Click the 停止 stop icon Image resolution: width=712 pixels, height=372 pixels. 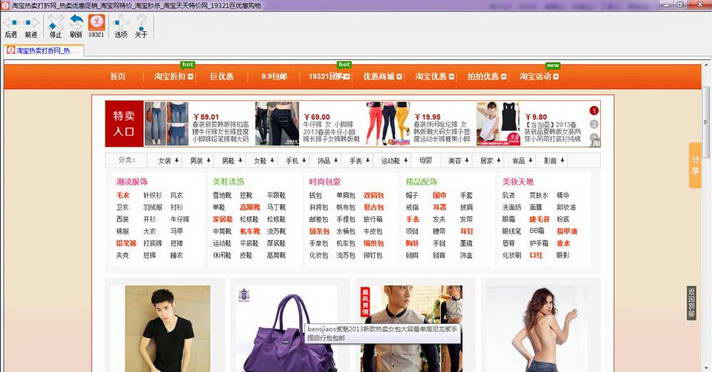point(55,22)
